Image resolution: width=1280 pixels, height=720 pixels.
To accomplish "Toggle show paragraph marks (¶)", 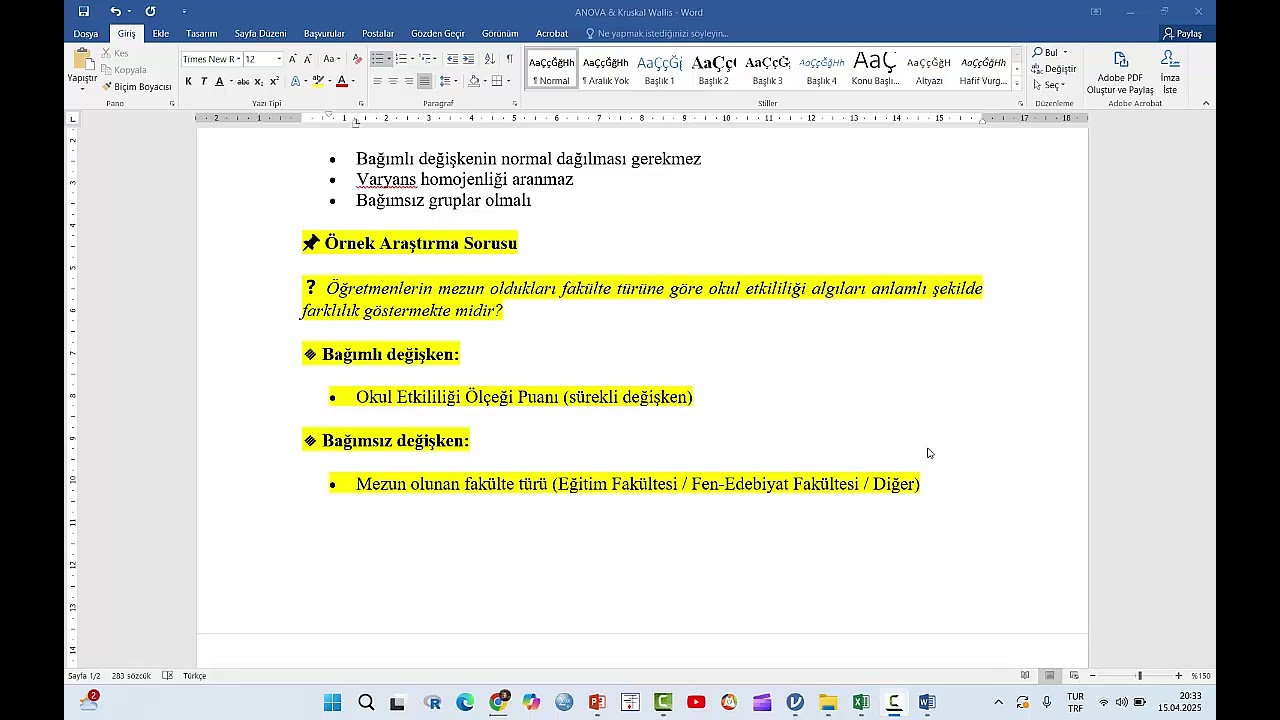I will pos(510,59).
